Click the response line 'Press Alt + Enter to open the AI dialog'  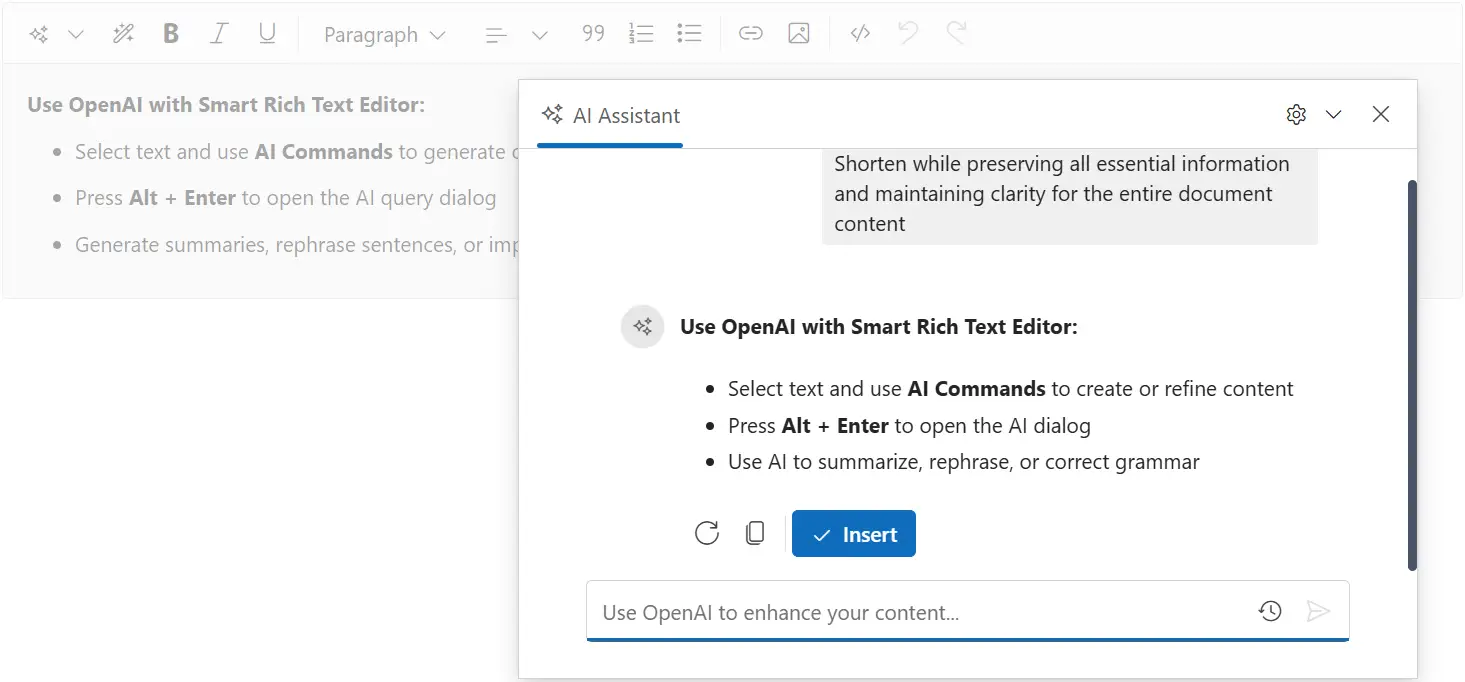pos(909,426)
